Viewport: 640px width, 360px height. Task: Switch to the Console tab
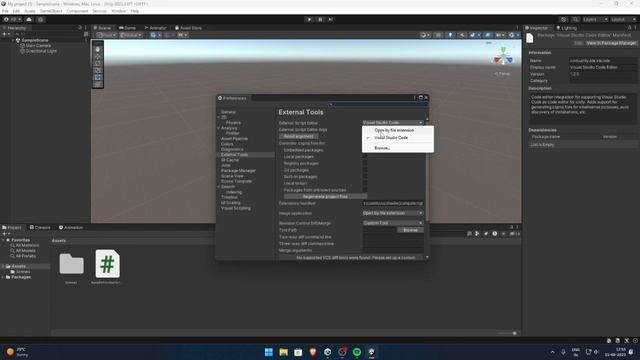click(x=40, y=227)
